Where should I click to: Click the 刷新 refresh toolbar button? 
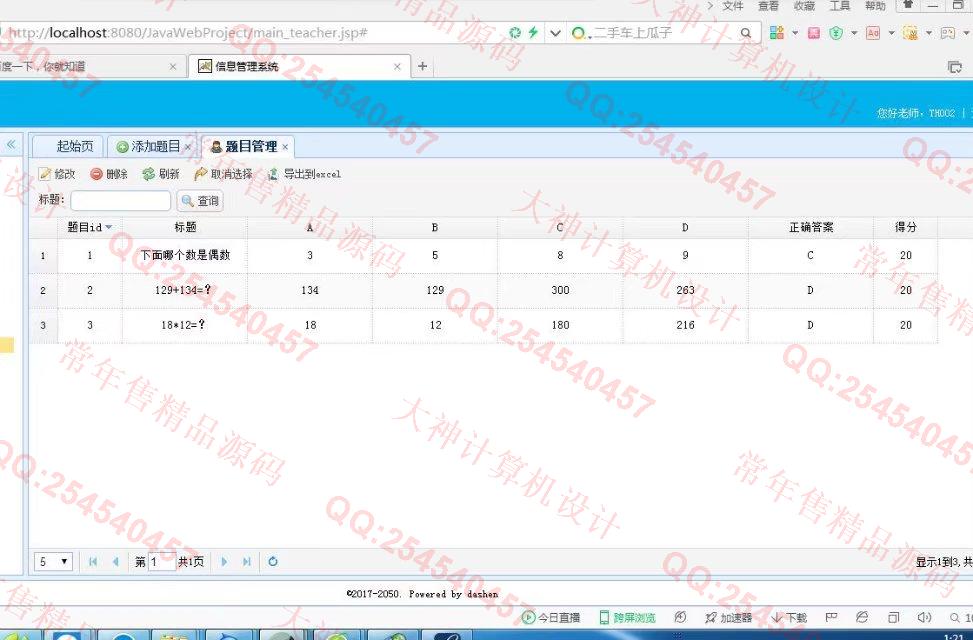click(161, 174)
